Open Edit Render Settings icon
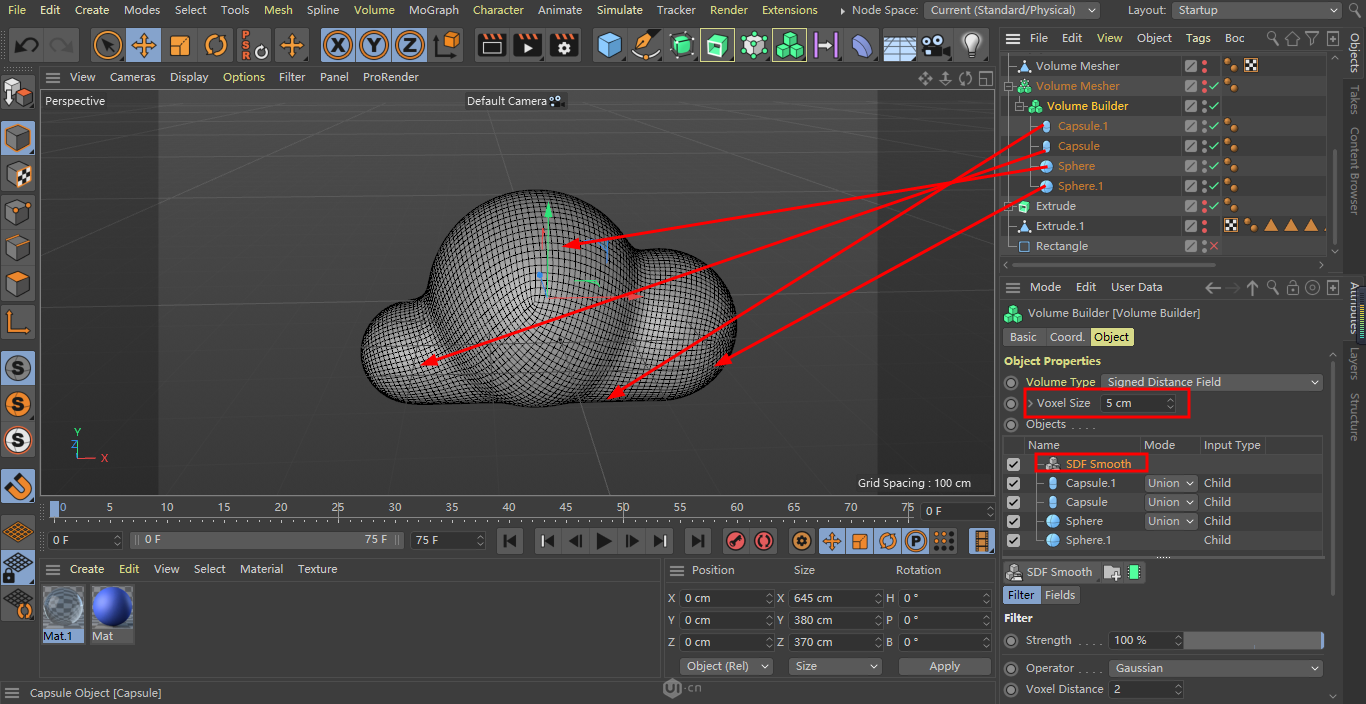1366x704 pixels. 564,46
